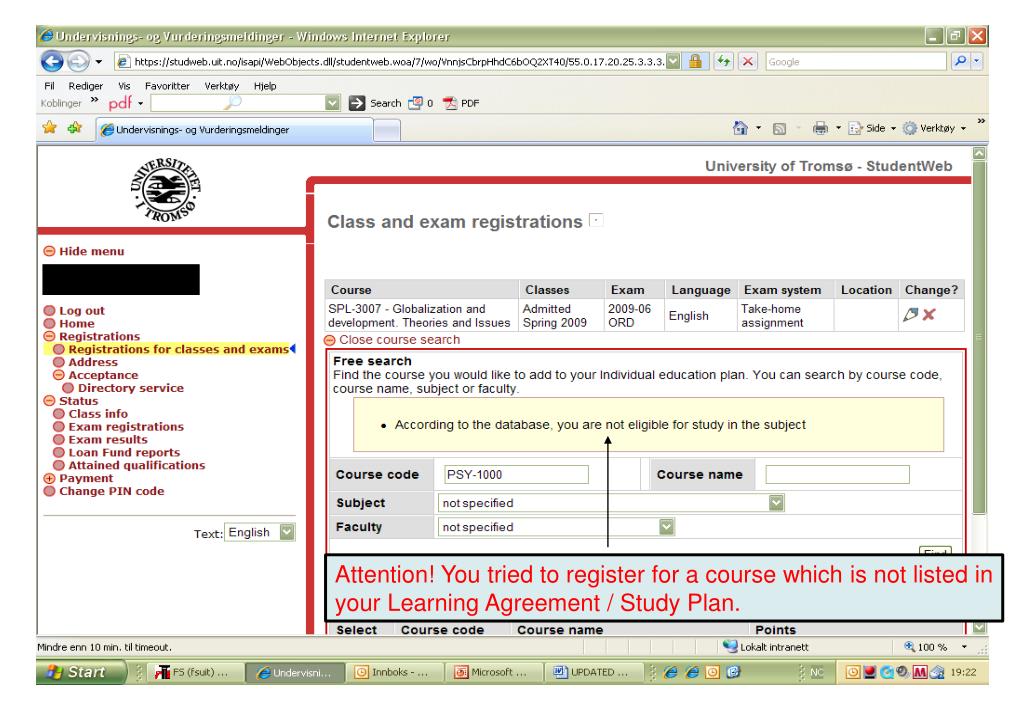1023x708 pixels.
Task: Open the Vis menu
Action: [124, 86]
